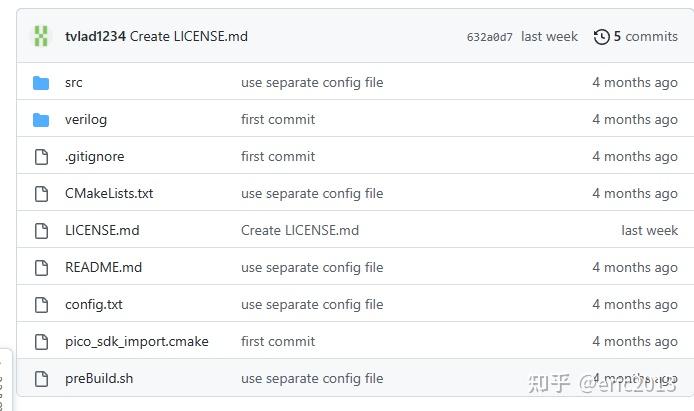View .gitignore 'first commit' message
The image size is (694, 411).
click(278, 157)
